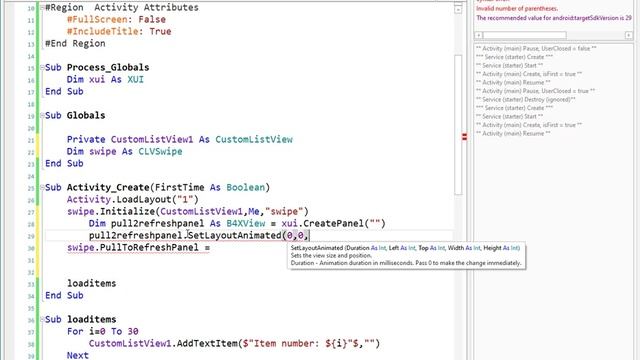Place cursor in 'pull2refreshpanel.SetLayoutAnimated(0,0,' line
This screenshot has height=360, width=640.
(x=199, y=236)
